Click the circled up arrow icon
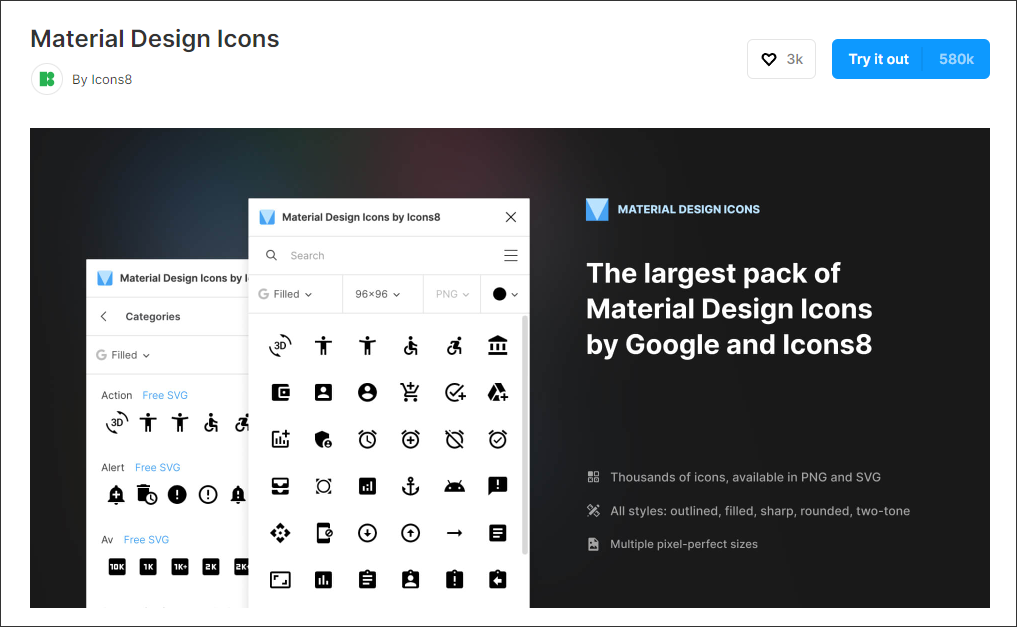1017x627 pixels. click(x=411, y=533)
